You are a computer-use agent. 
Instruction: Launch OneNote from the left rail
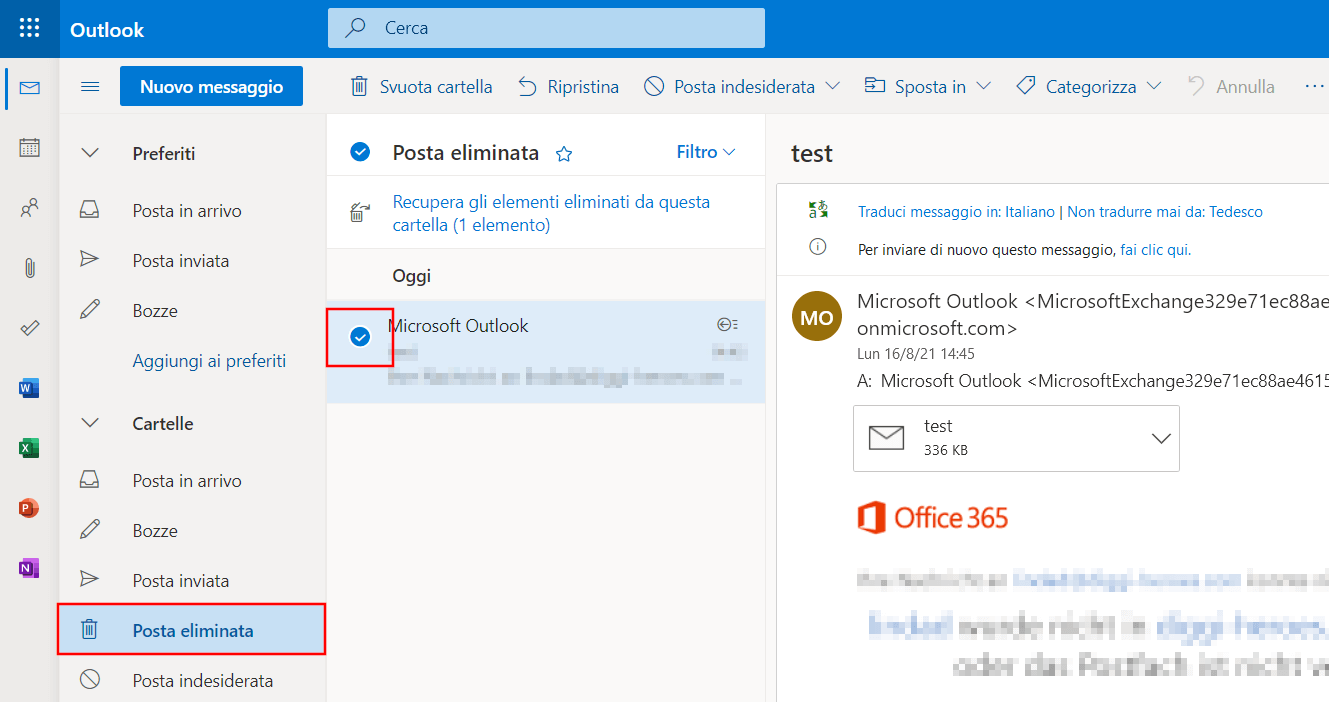(x=29, y=568)
